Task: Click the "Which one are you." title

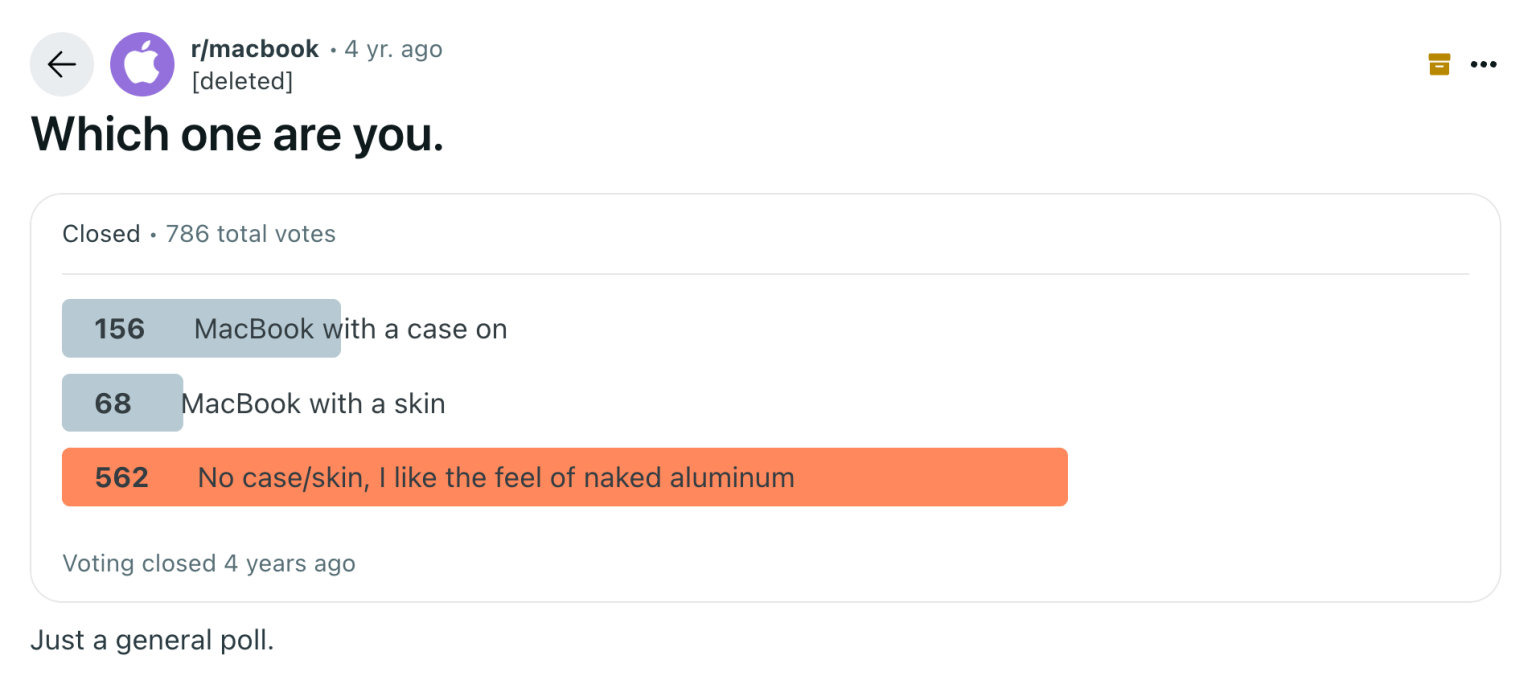Action: [237, 135]
